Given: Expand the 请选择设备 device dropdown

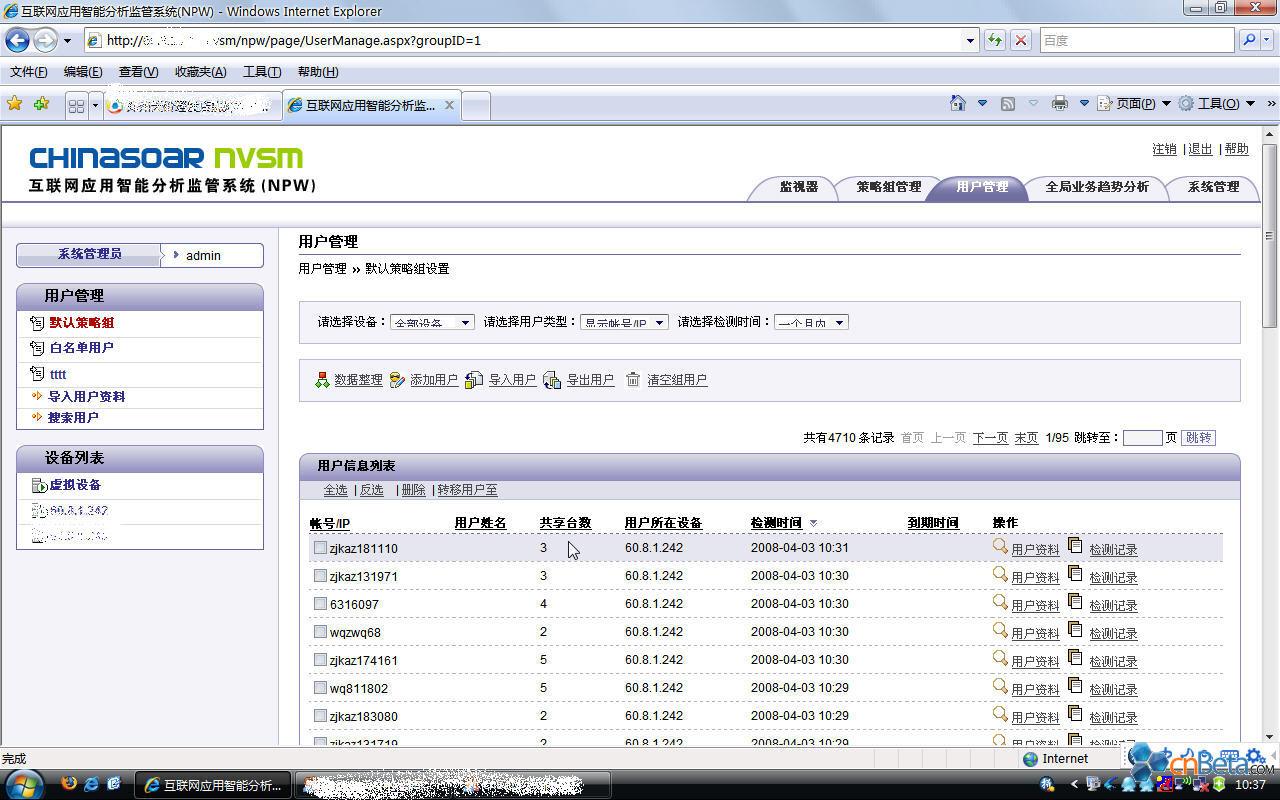Looking at the screenshot, I should pyautogui.click(x=432, y=322).
